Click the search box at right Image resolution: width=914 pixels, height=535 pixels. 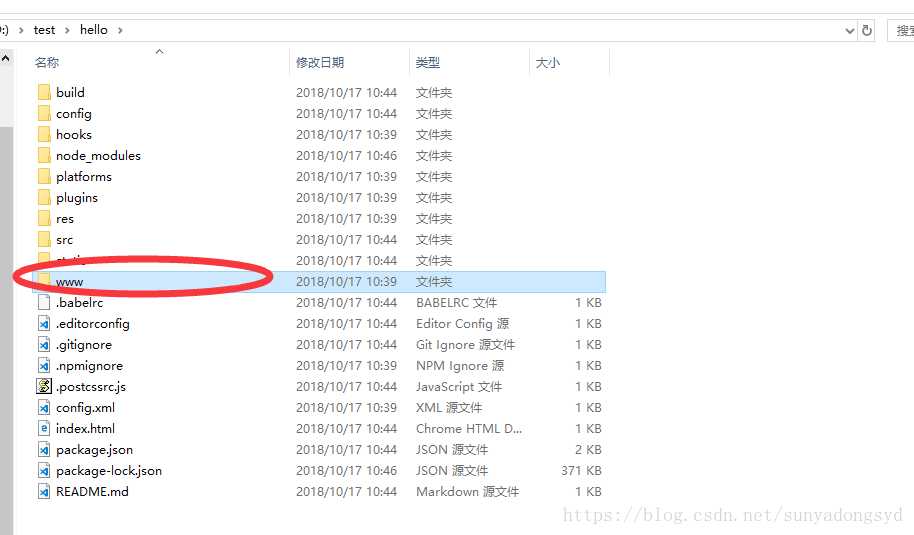point(901,30)
